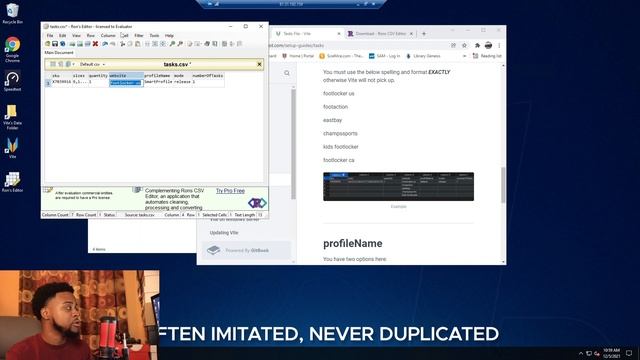Open the SAM - Log In bookmark

(x=384, y=56)
